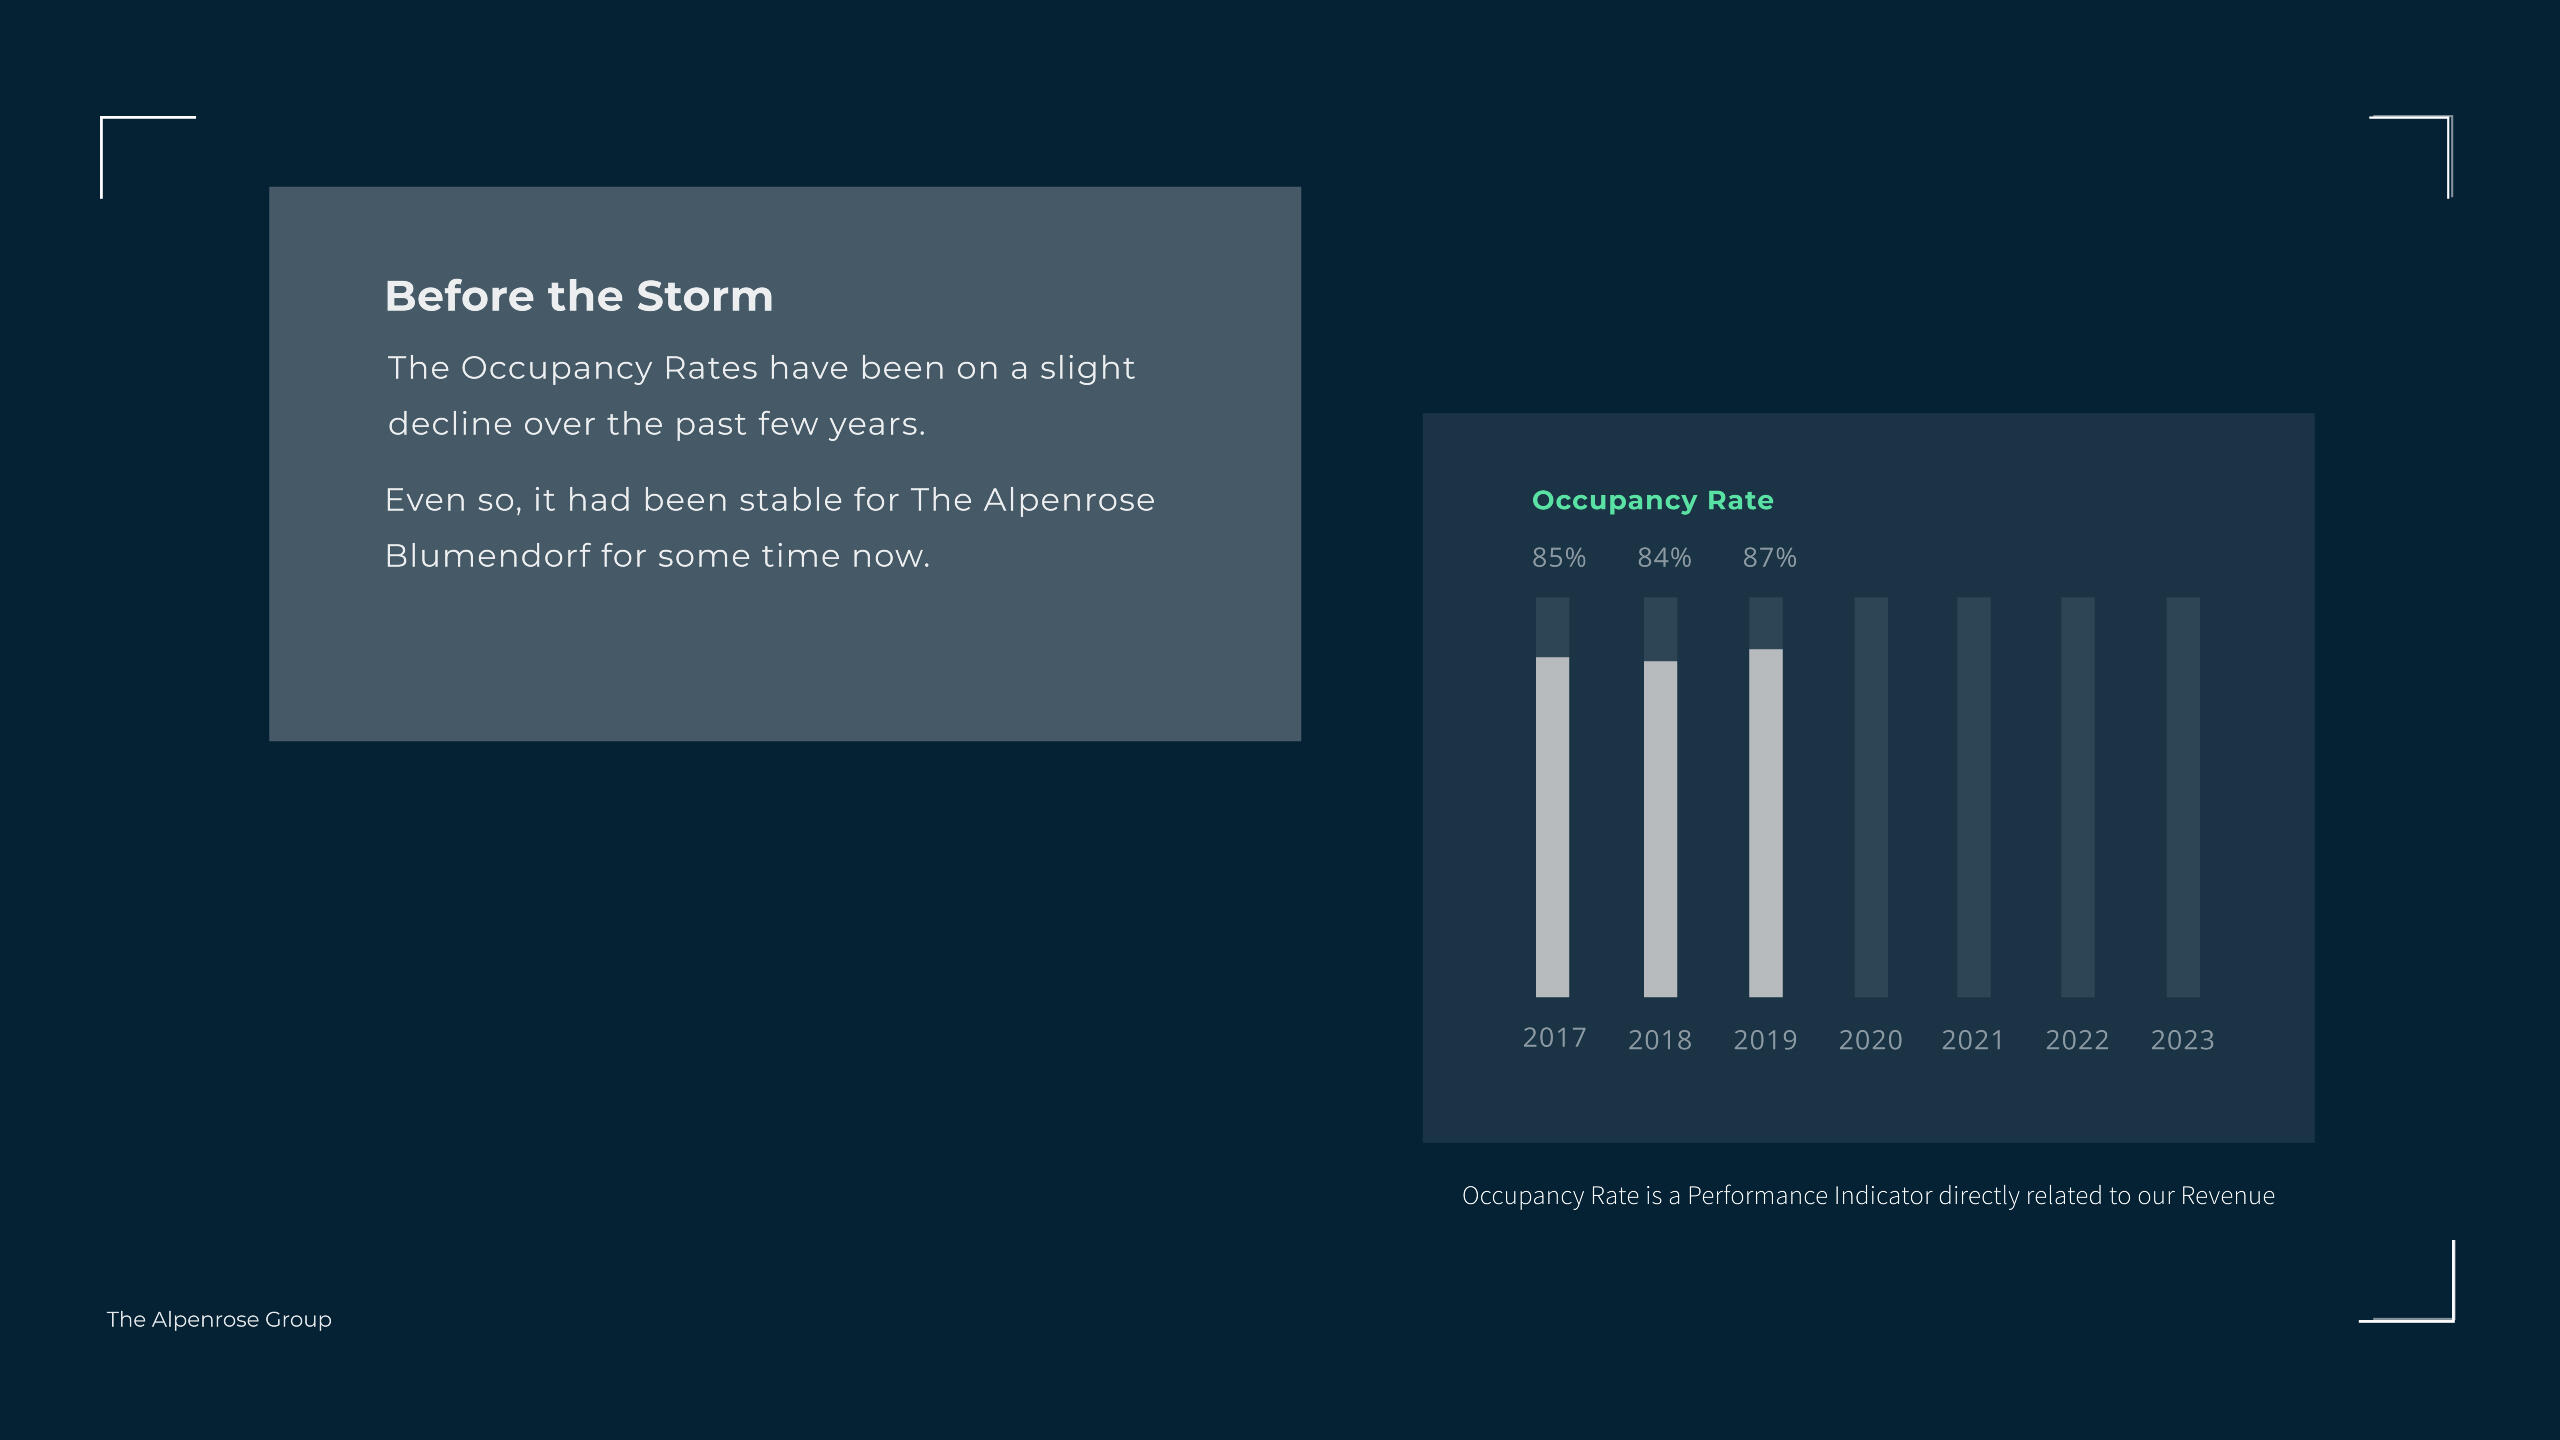Click the 84% value label
This screenshot has height=1440, width=2560.
point(1664,558)
